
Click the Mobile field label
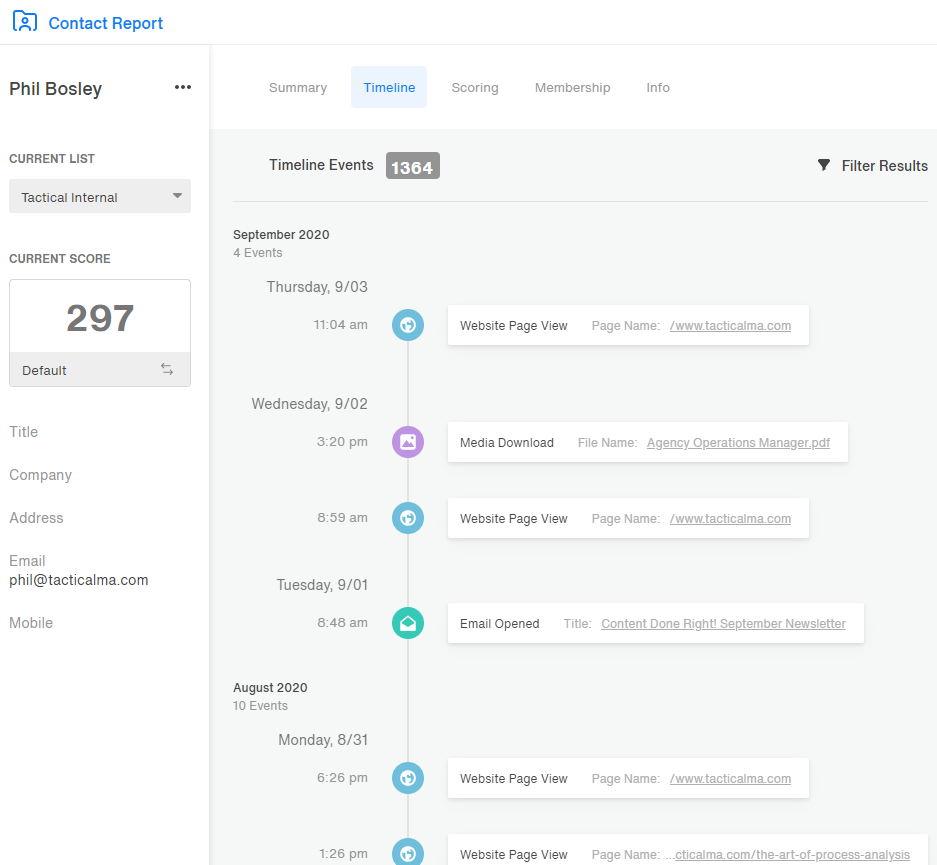(31, 623)
